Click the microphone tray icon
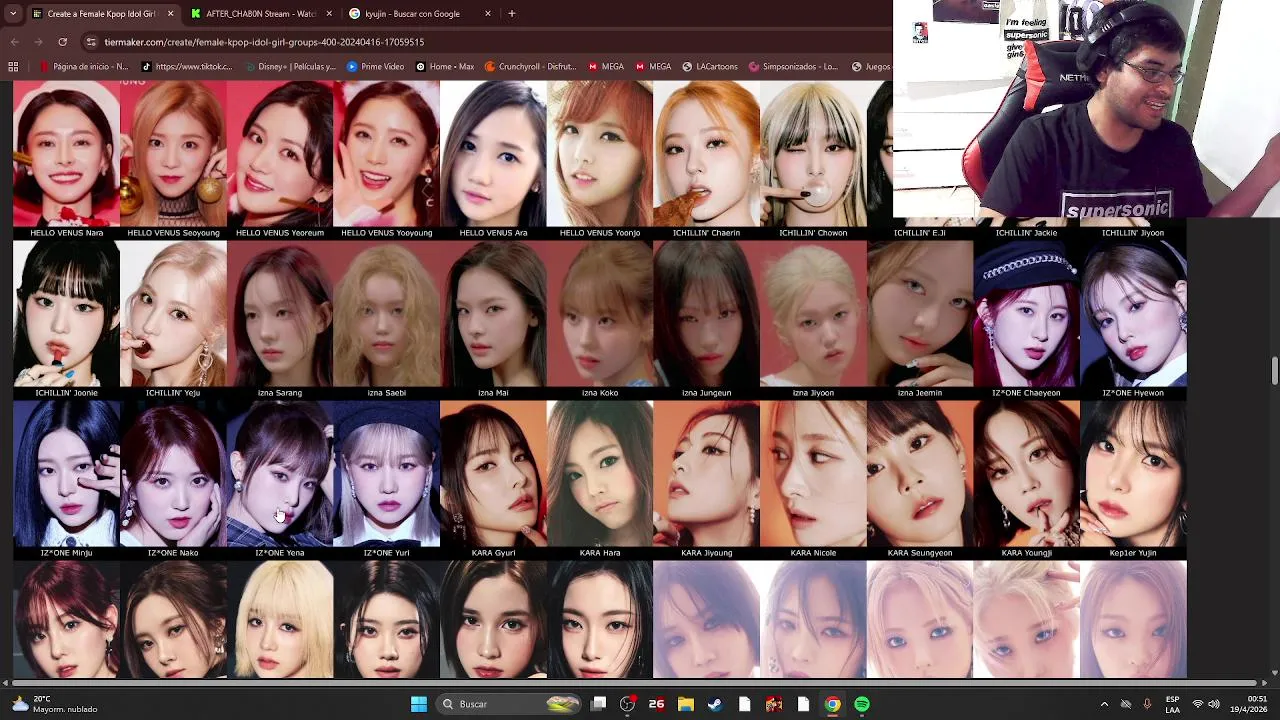 (1147, 704)
